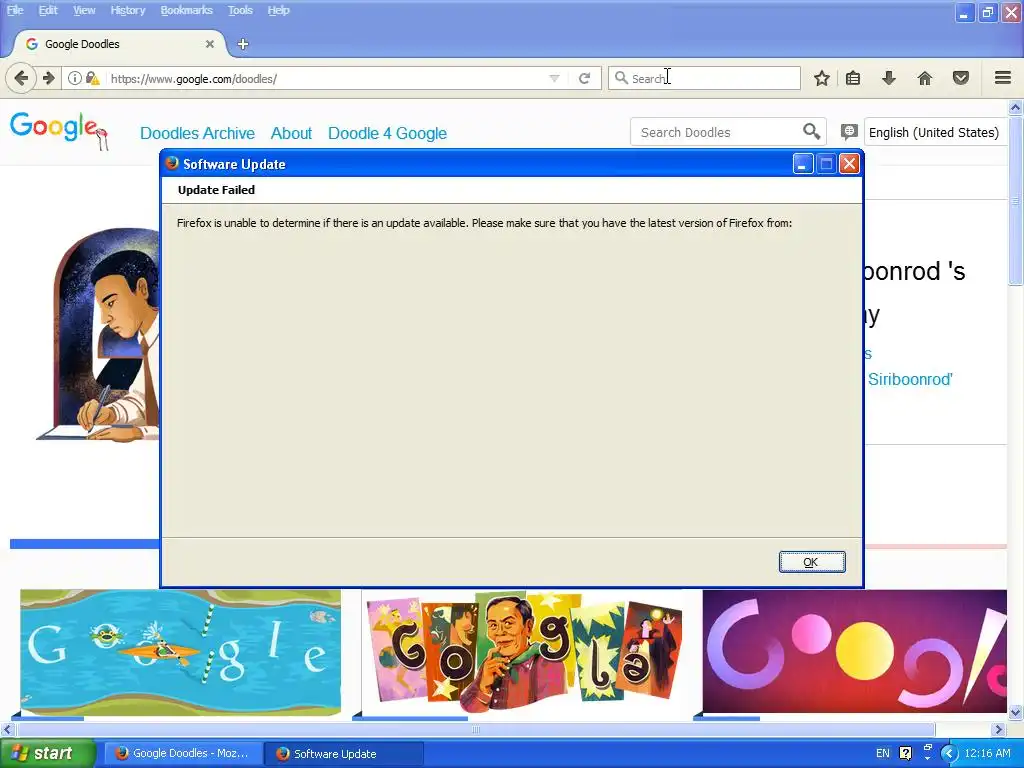Image resolution: width=1024 pixels, height=768 pixels.
Task: Click the horizontal scrollbar thumb
Action: 475,729
